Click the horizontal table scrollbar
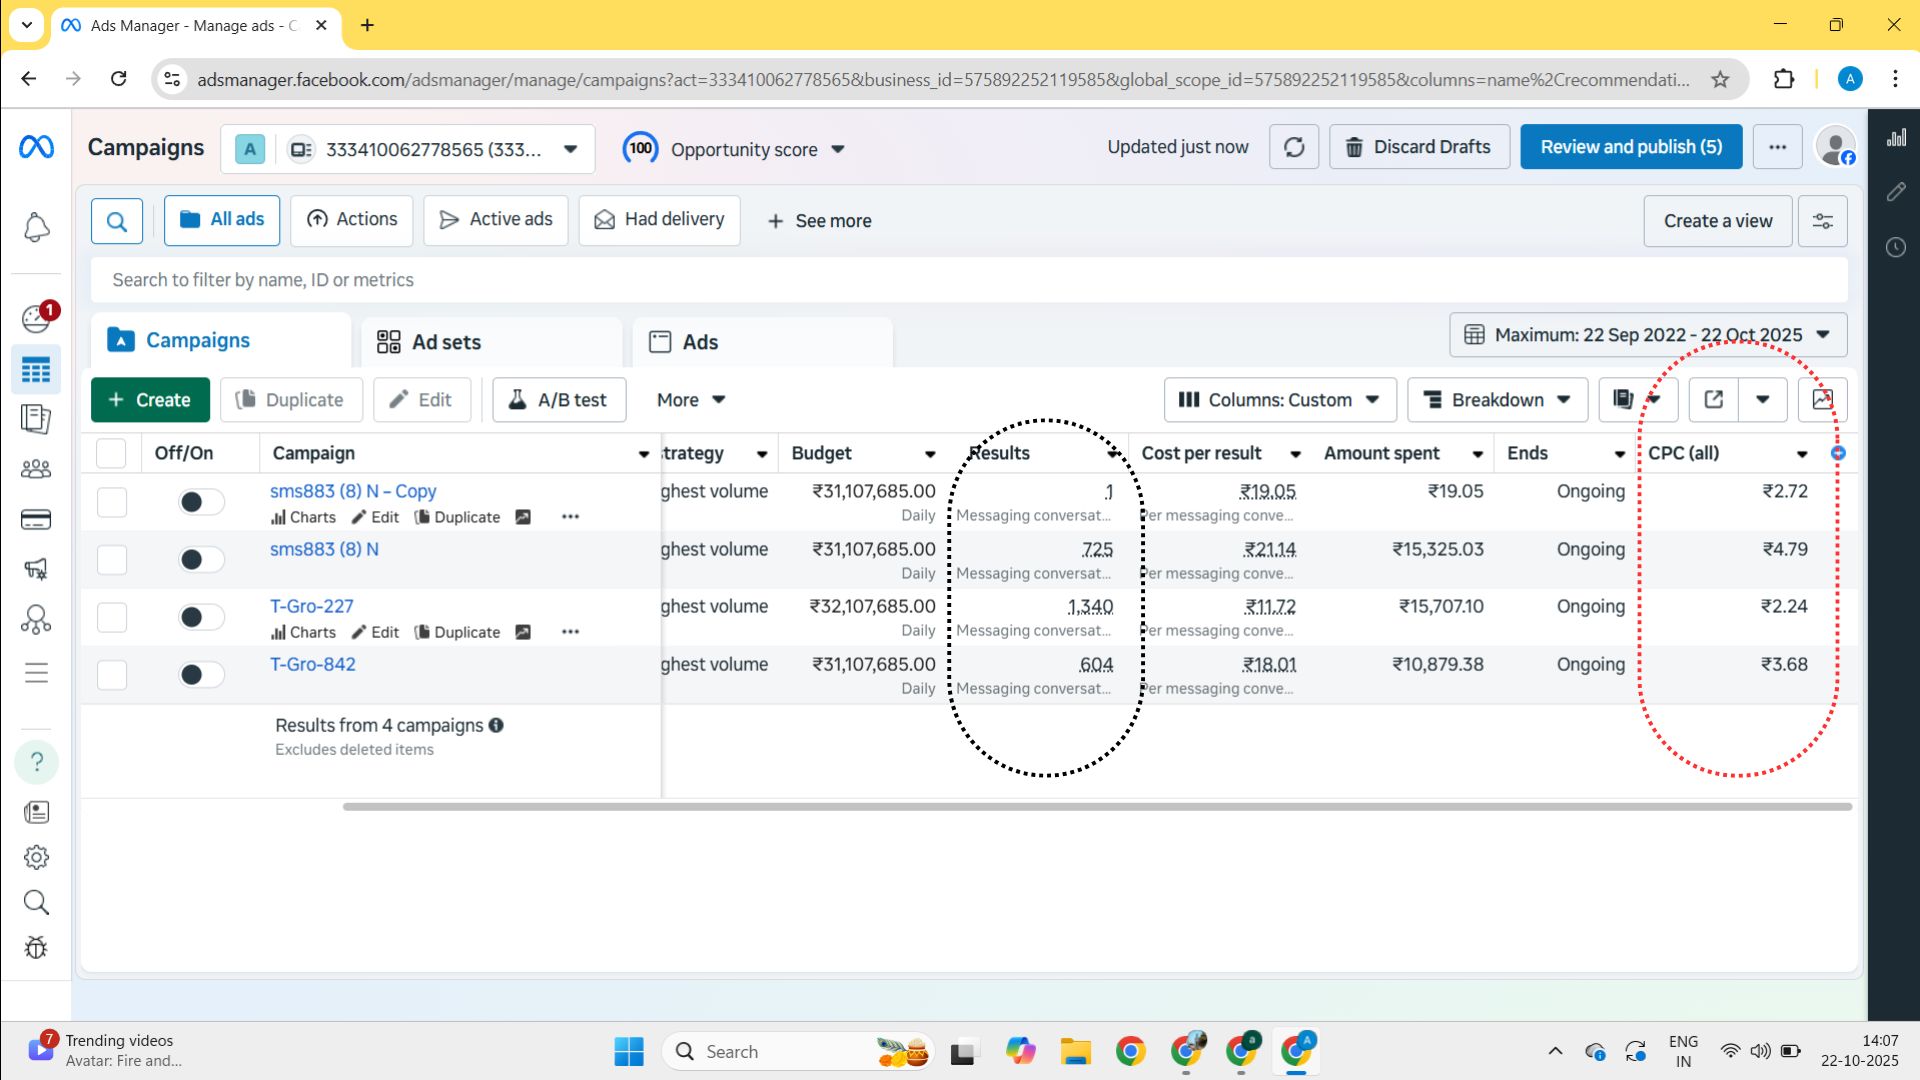The height and width of the screenshot is (1080, 1920). point(1096,806)
